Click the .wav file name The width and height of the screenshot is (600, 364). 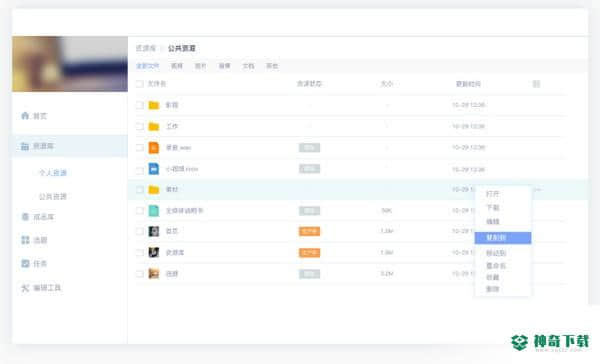click(x=178, y=147)
